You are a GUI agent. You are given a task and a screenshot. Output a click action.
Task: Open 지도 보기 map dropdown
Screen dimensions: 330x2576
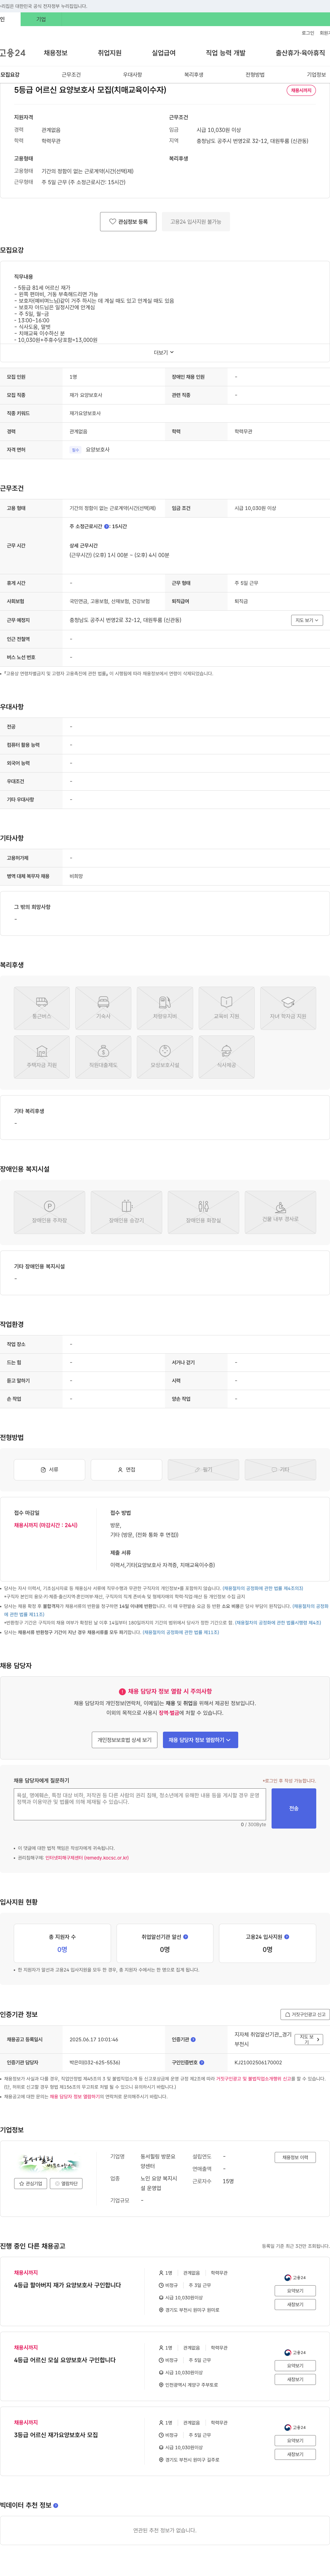pos(307,620)
